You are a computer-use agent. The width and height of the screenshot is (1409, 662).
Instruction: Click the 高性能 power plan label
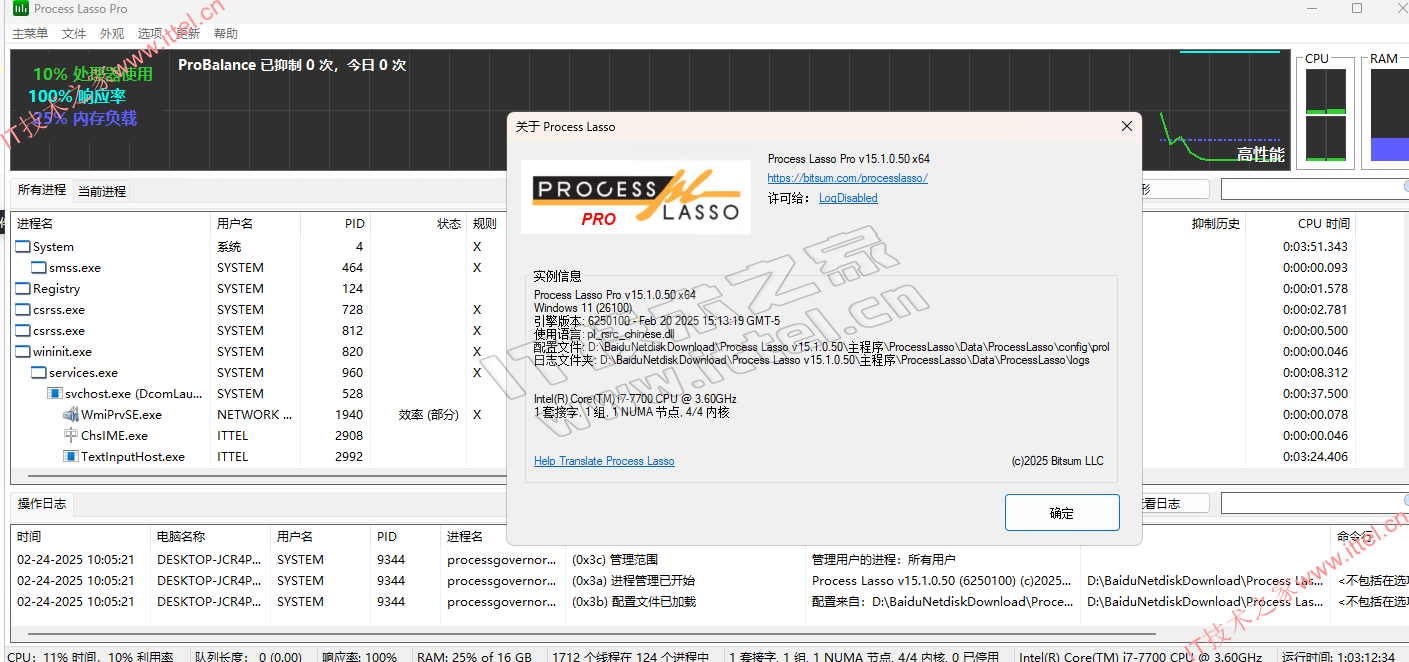coord(1260,155)
